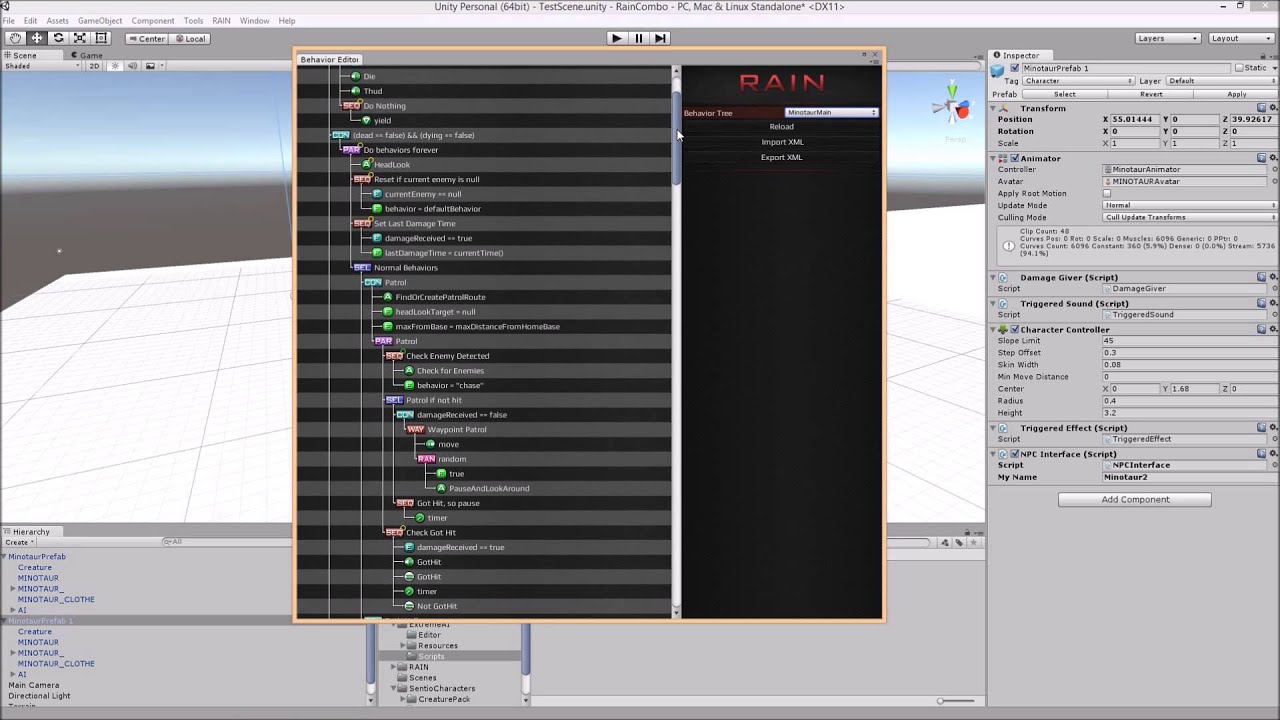Select the Rotate tool in the toolbar
Viewport: 1280px width, 720px height.
coord(58,38)
